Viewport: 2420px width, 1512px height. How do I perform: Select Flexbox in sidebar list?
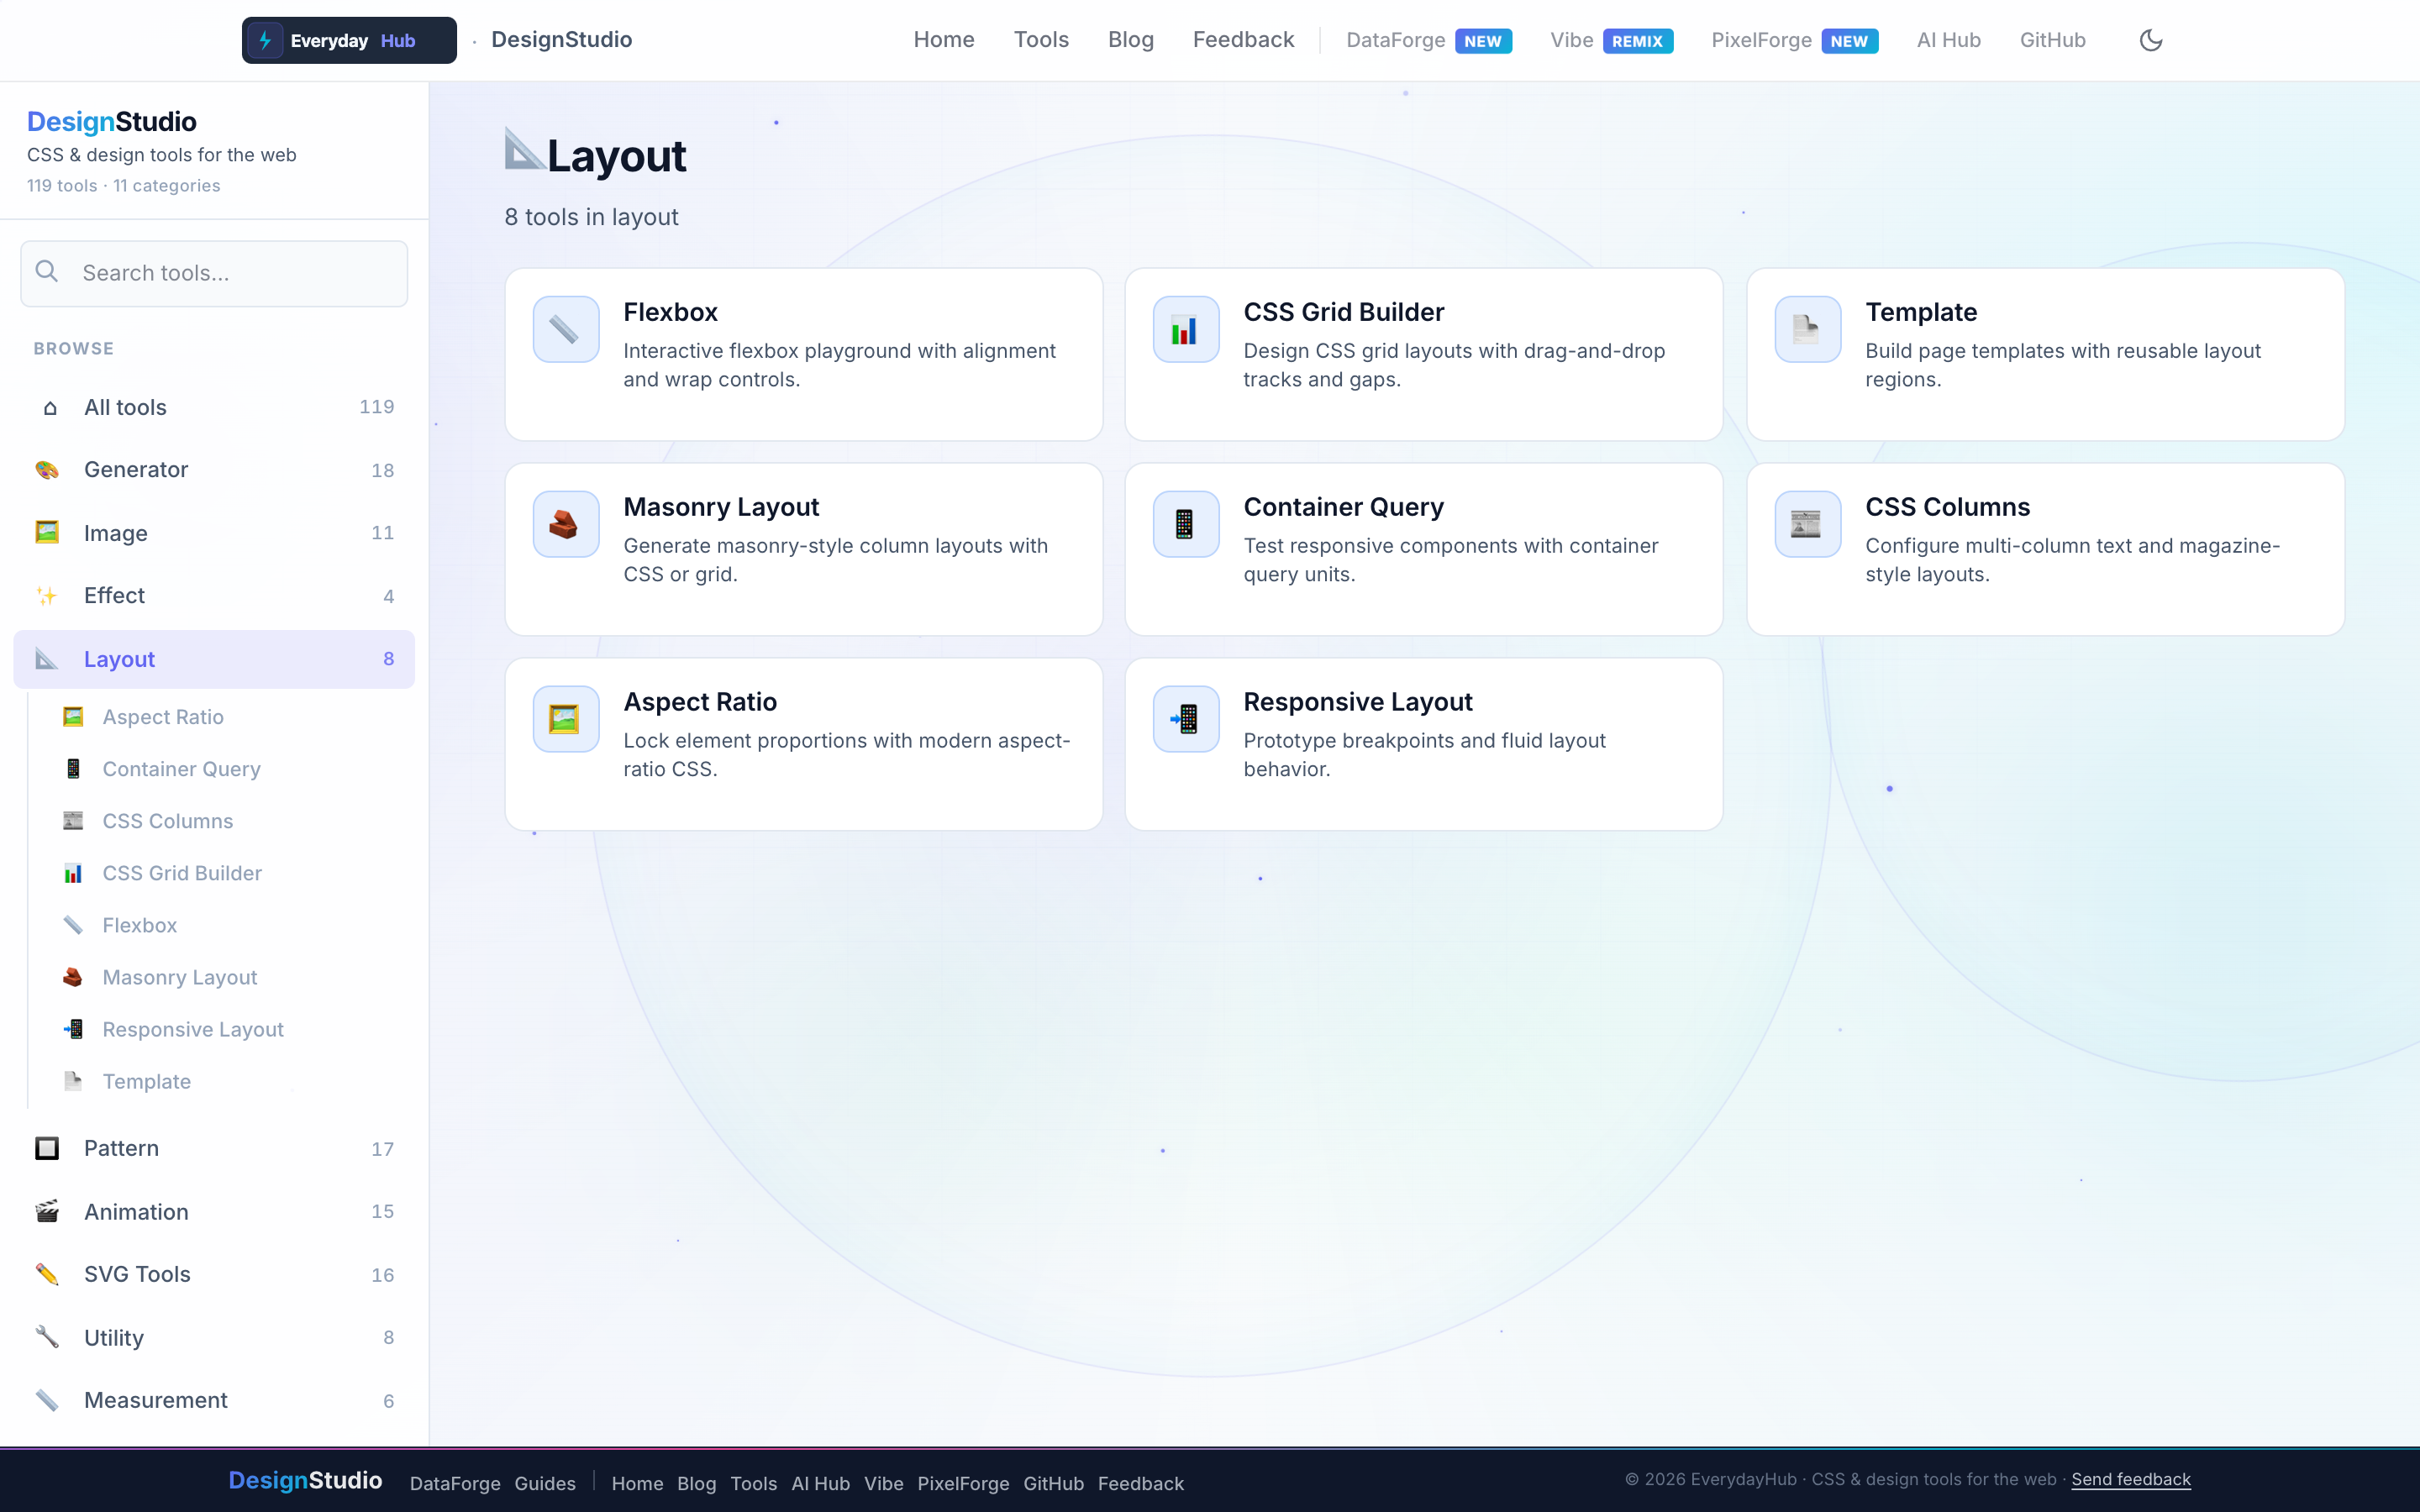coord(140,925)
